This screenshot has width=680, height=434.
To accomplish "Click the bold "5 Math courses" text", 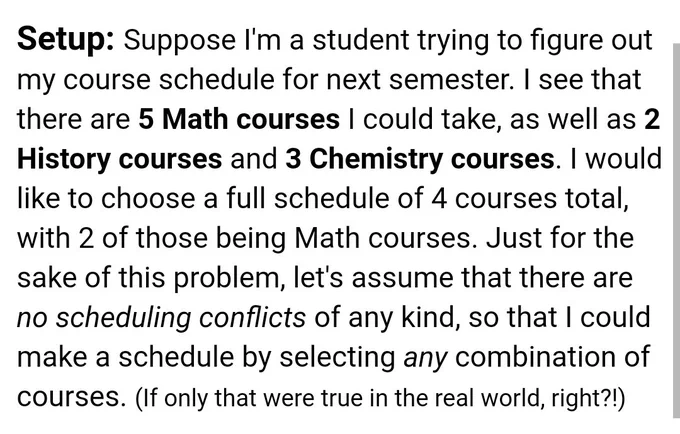I will pyautogui.click(x=239, y=119).
